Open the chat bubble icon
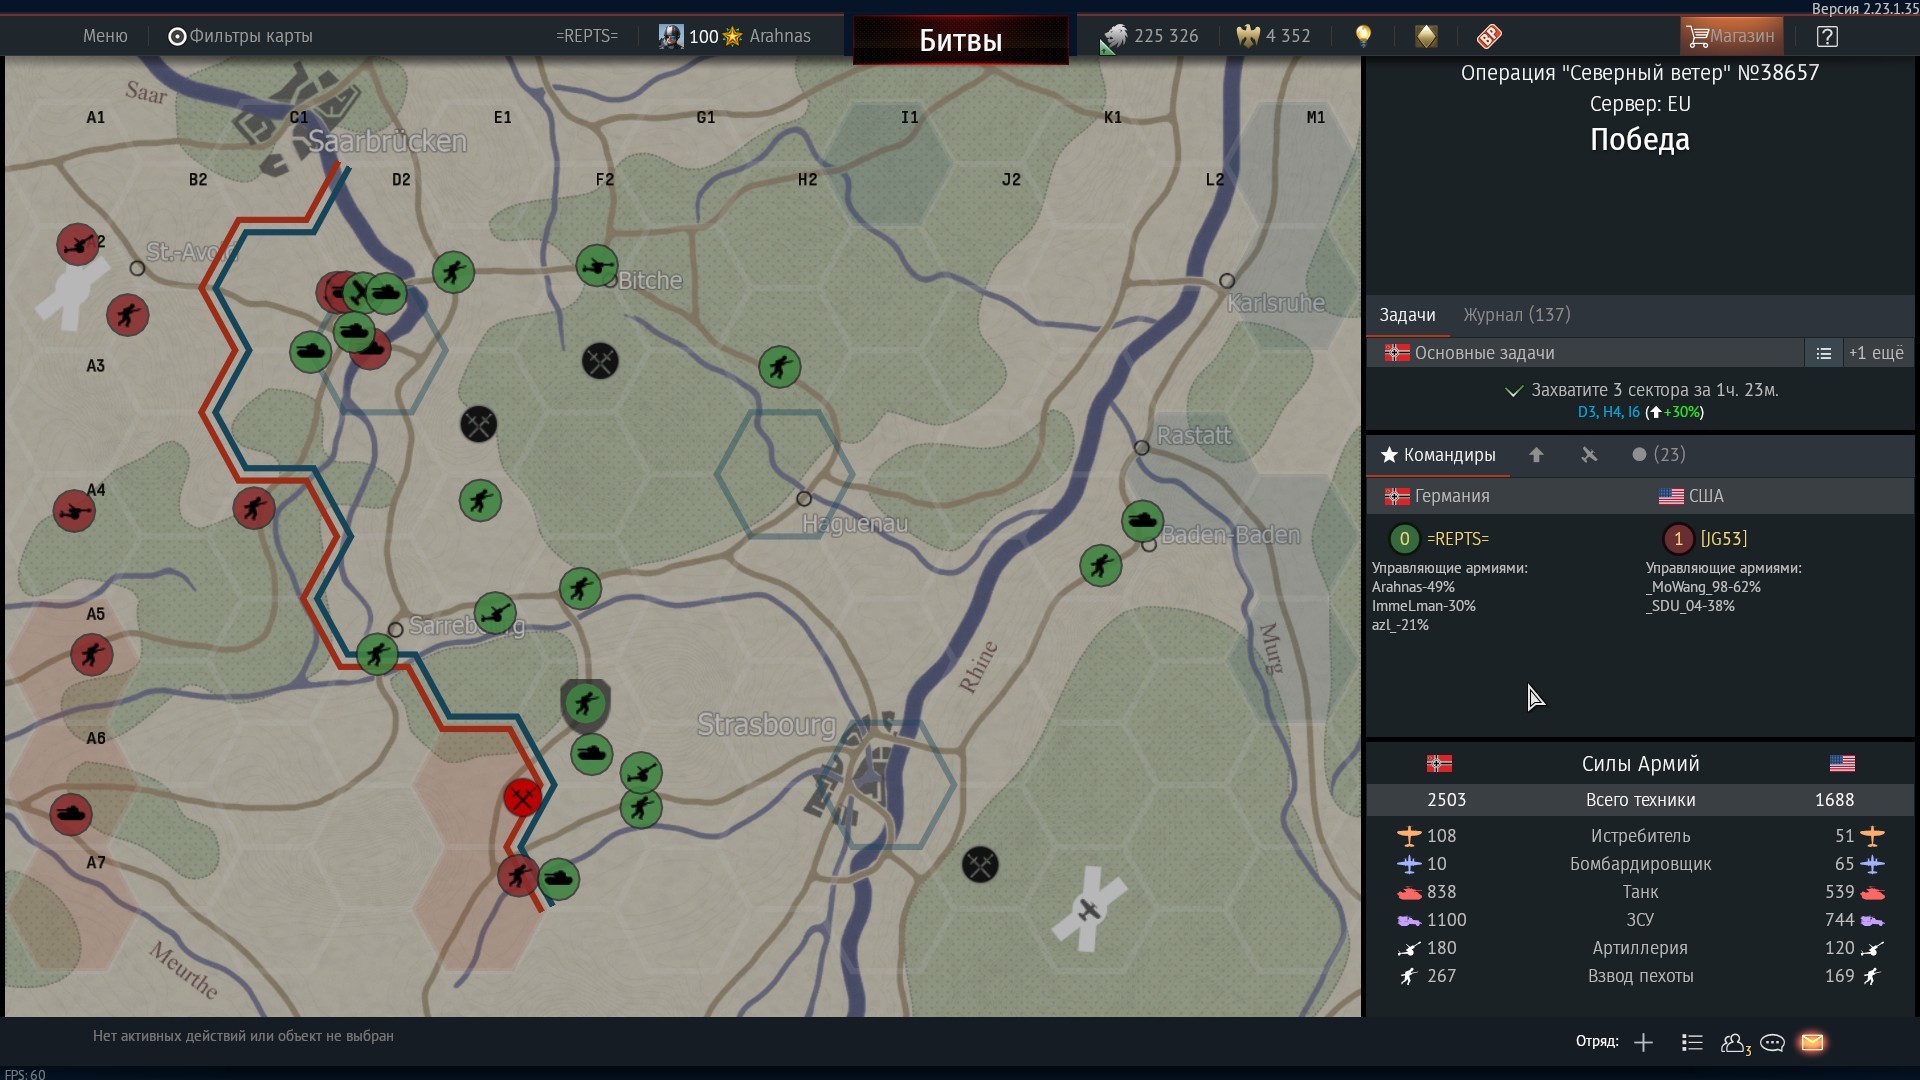Screen dimensions: 1920x1080 [x=1773, y=1043]
